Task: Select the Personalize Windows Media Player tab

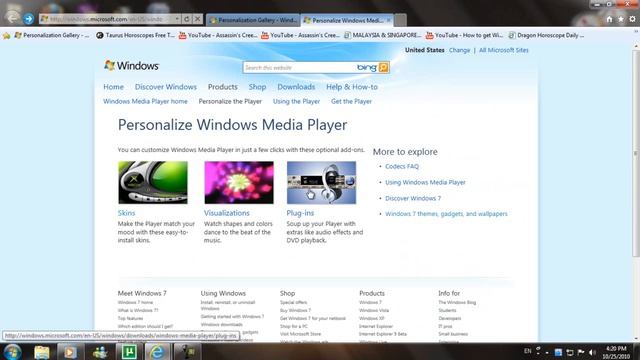Action: click(347, 20)
